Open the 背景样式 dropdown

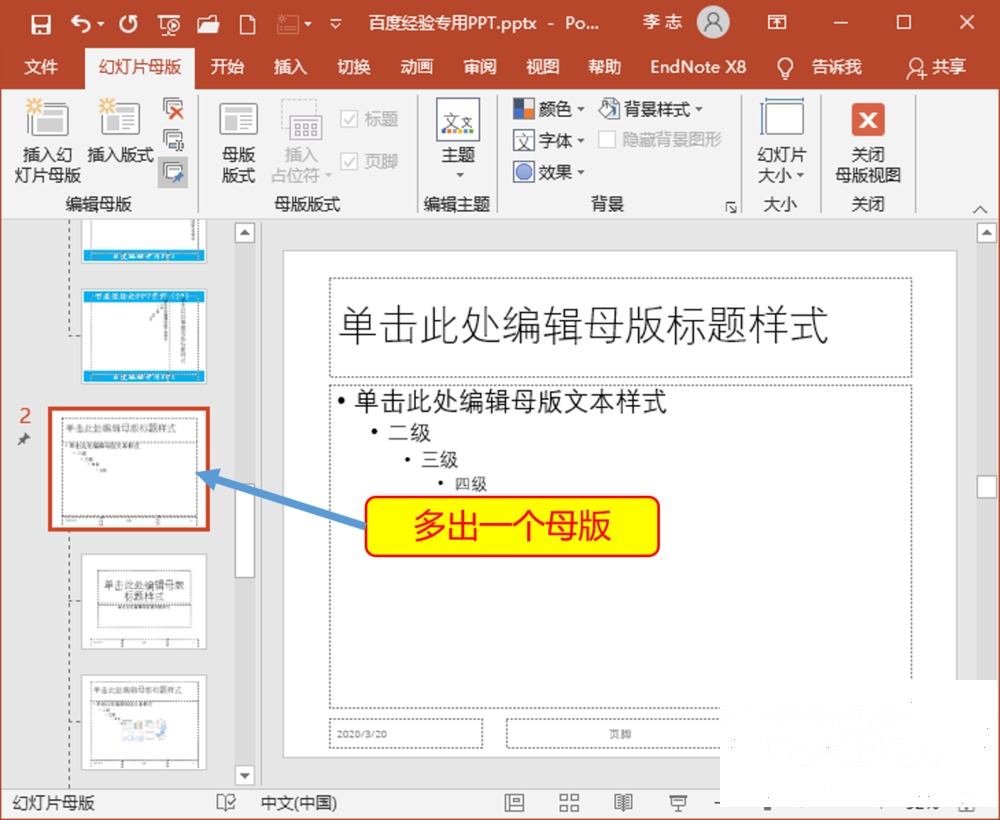(x=651, y=109)
